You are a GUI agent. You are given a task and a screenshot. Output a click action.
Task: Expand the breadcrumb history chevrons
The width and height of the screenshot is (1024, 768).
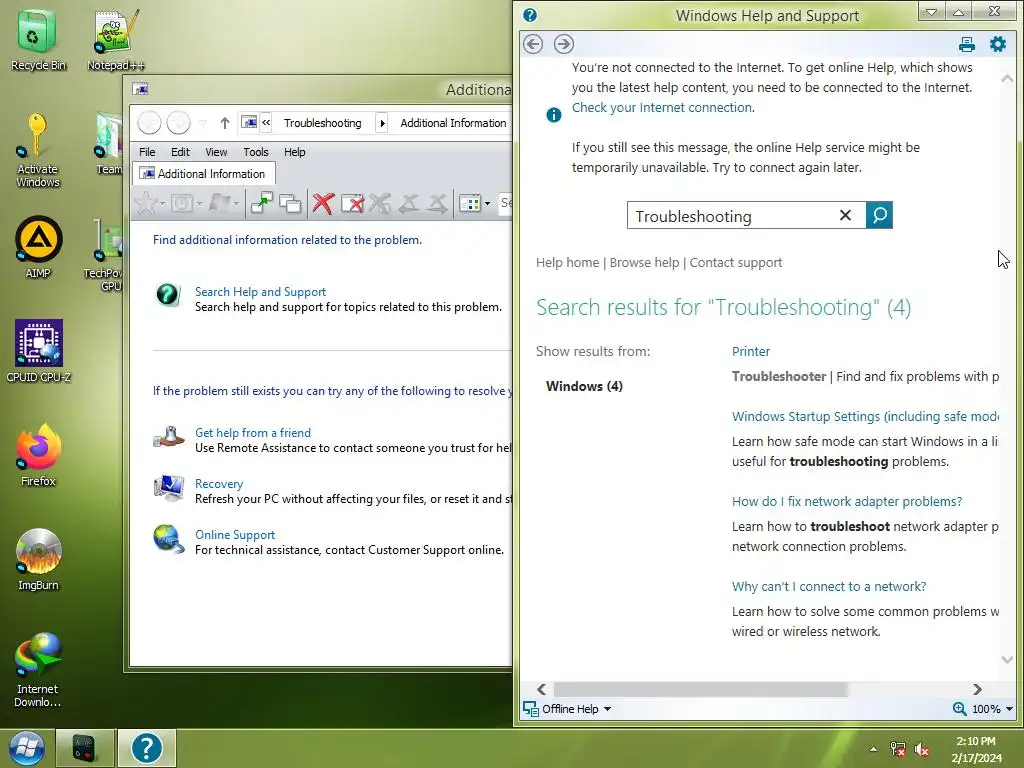point(266,123)
